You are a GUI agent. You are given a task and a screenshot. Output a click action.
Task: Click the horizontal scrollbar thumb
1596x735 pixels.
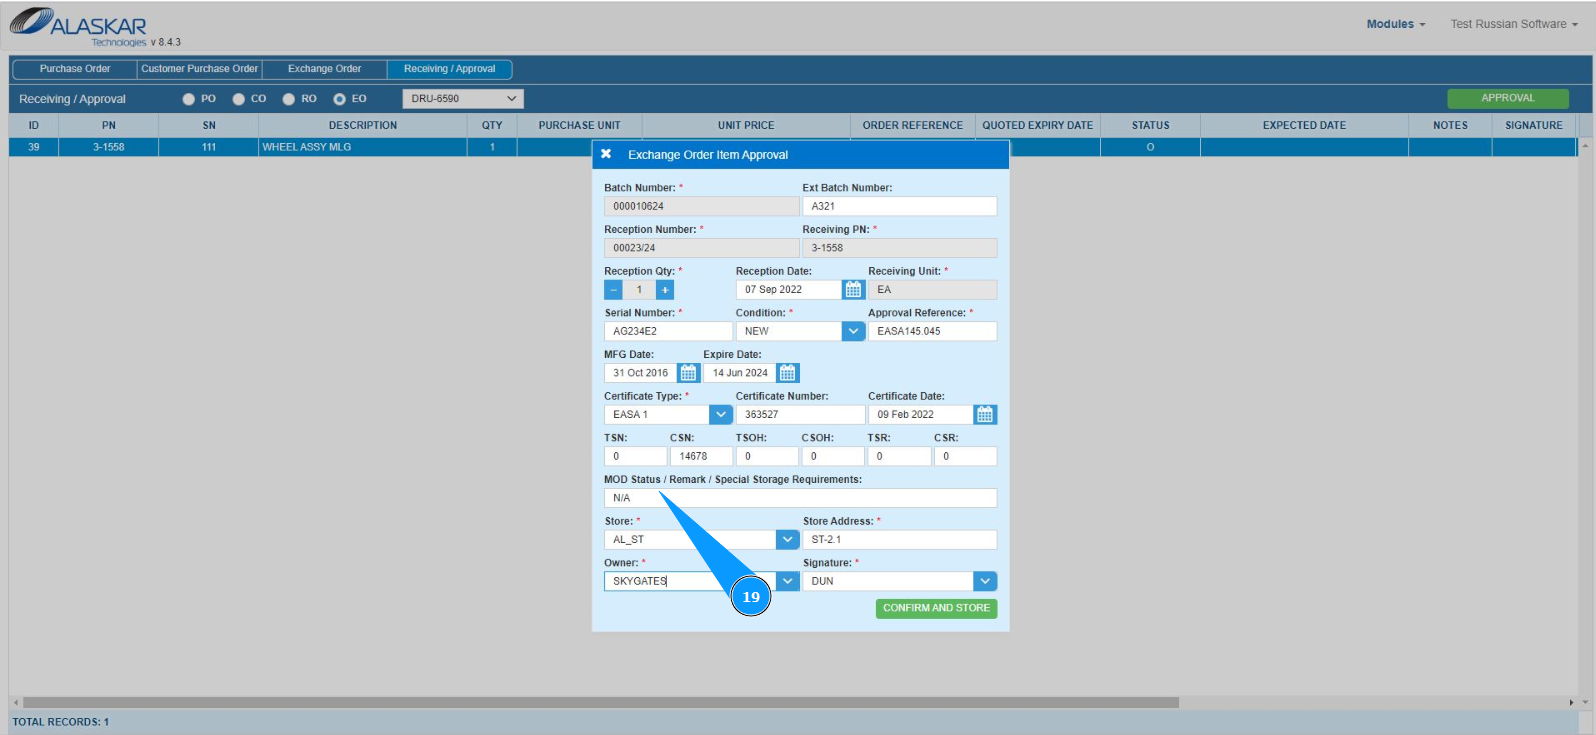click(x=600, y=703)
